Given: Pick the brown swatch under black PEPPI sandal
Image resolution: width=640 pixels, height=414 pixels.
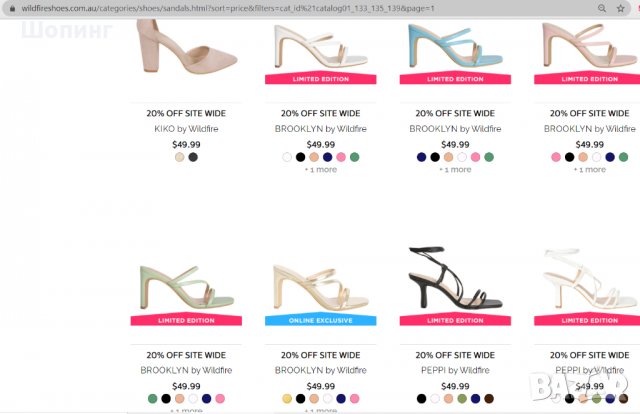Looking at the screenshot, I should tap(489, 398).
